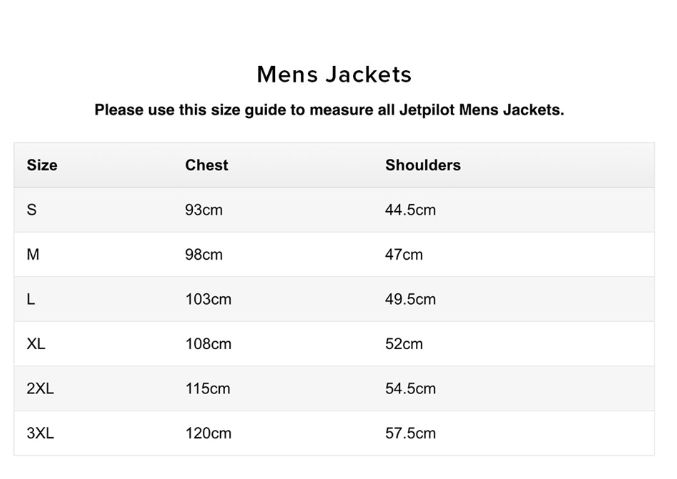Click the 93cm chest value

204,210
